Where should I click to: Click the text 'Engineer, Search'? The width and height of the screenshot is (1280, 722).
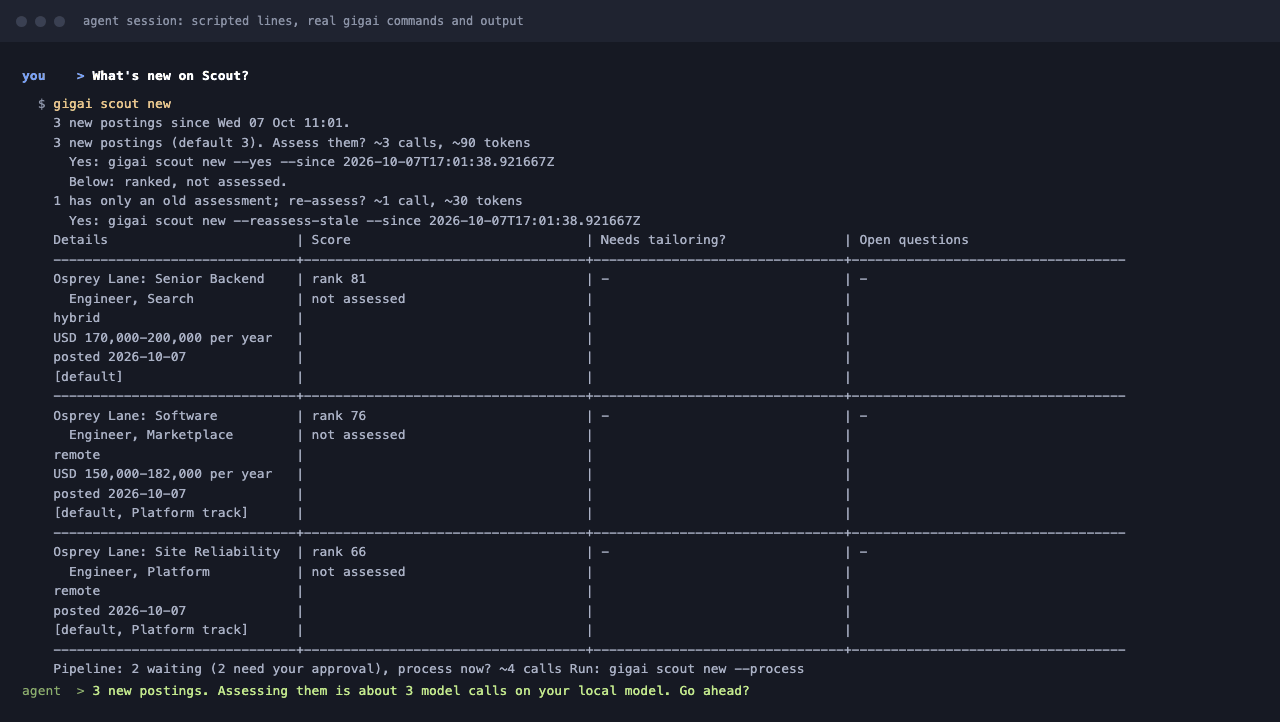pos(131,299)
